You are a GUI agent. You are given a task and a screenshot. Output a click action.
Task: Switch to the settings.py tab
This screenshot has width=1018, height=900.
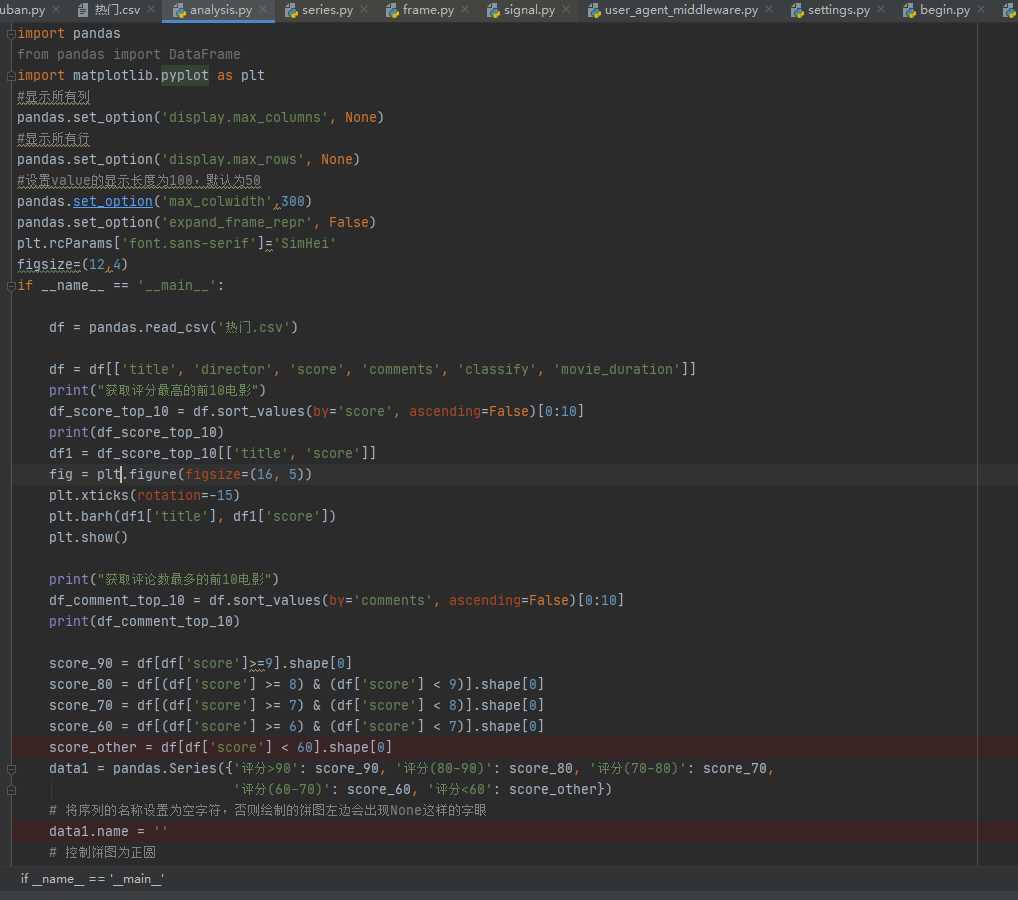(x=837, y=11)
